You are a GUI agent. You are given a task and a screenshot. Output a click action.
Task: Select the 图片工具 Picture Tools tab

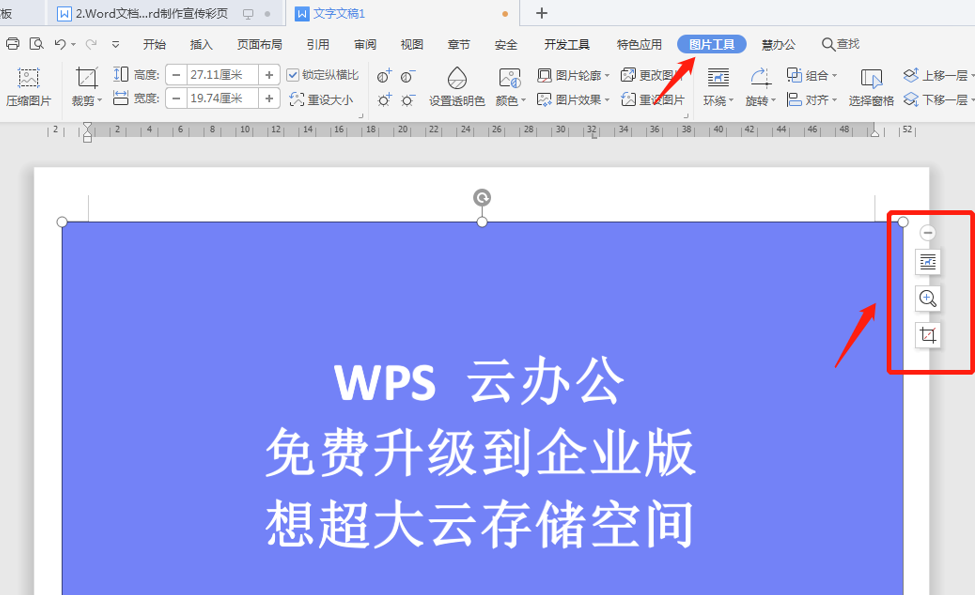711,44
